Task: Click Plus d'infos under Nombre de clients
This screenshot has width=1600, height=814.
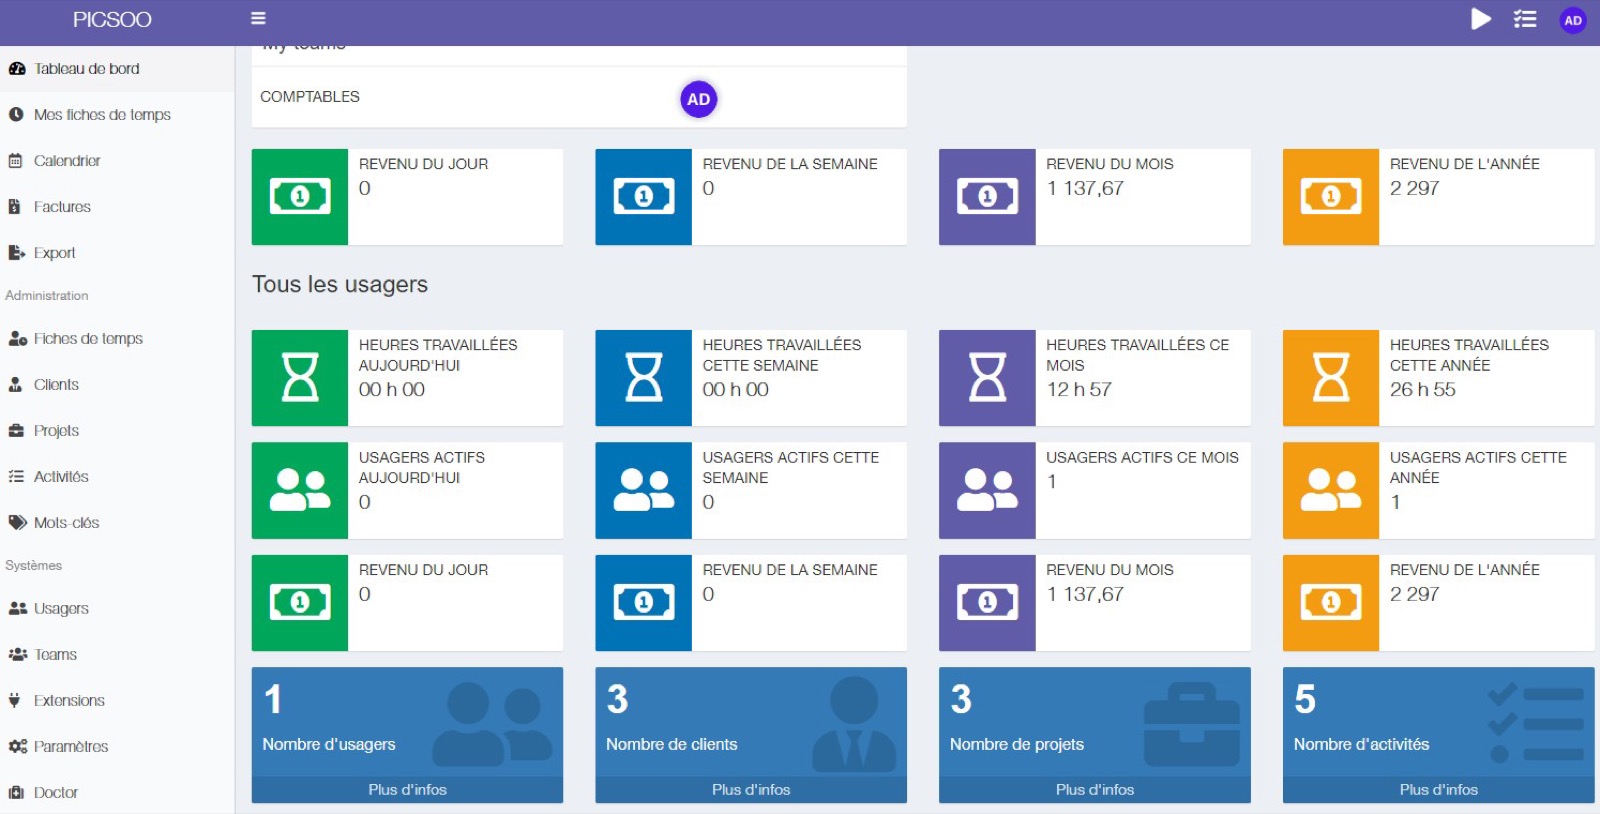Action: (751, 790)
